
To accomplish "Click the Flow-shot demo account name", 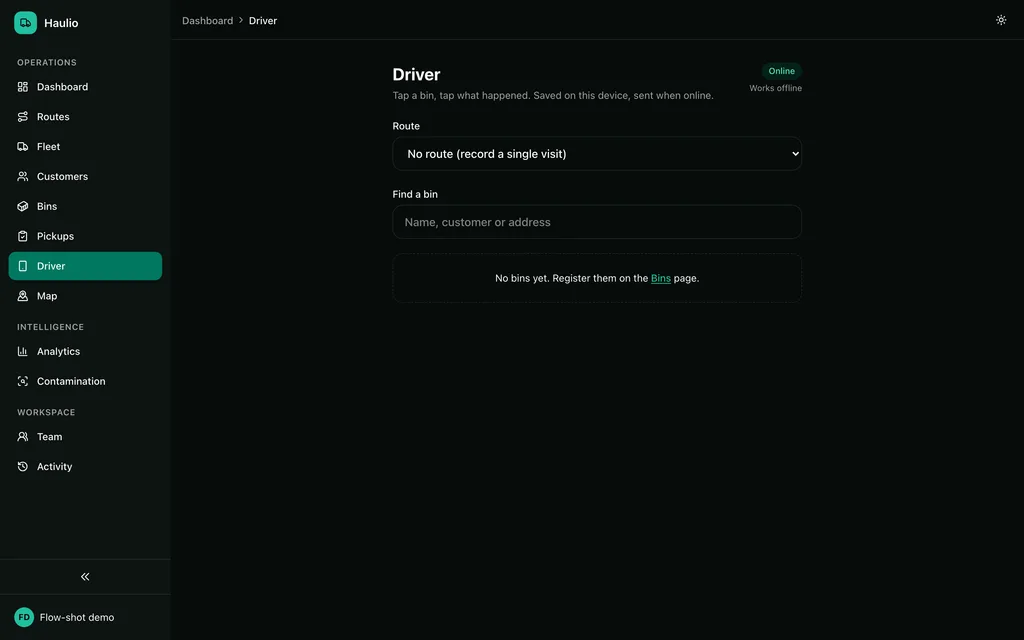I will [x=77, y=617].
